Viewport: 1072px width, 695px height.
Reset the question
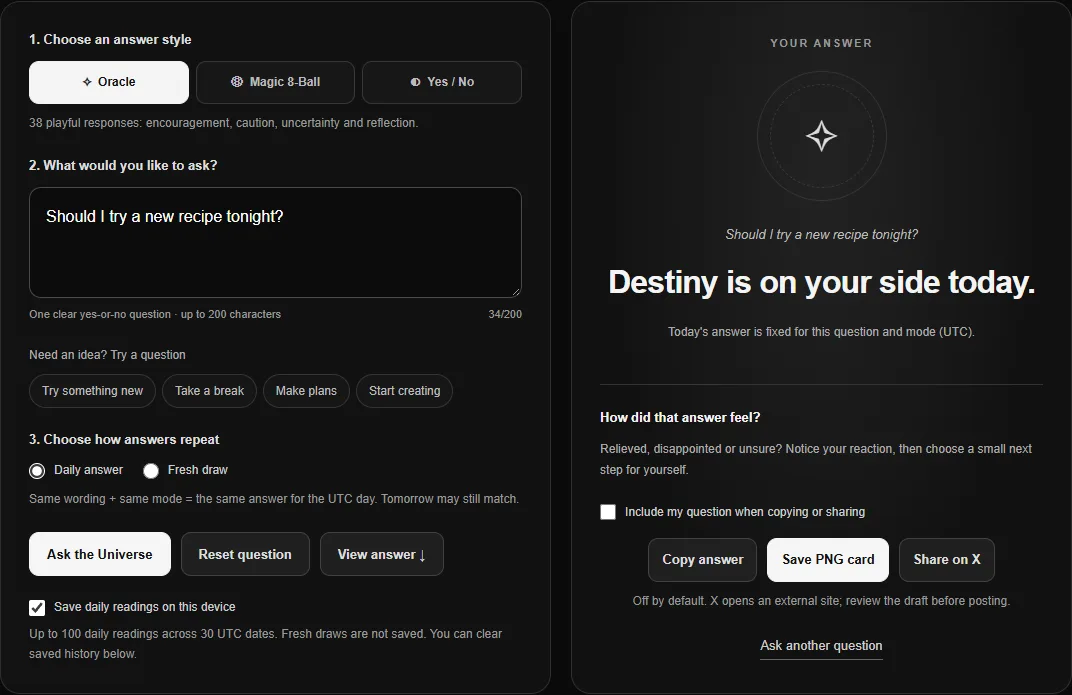[245, 554]
